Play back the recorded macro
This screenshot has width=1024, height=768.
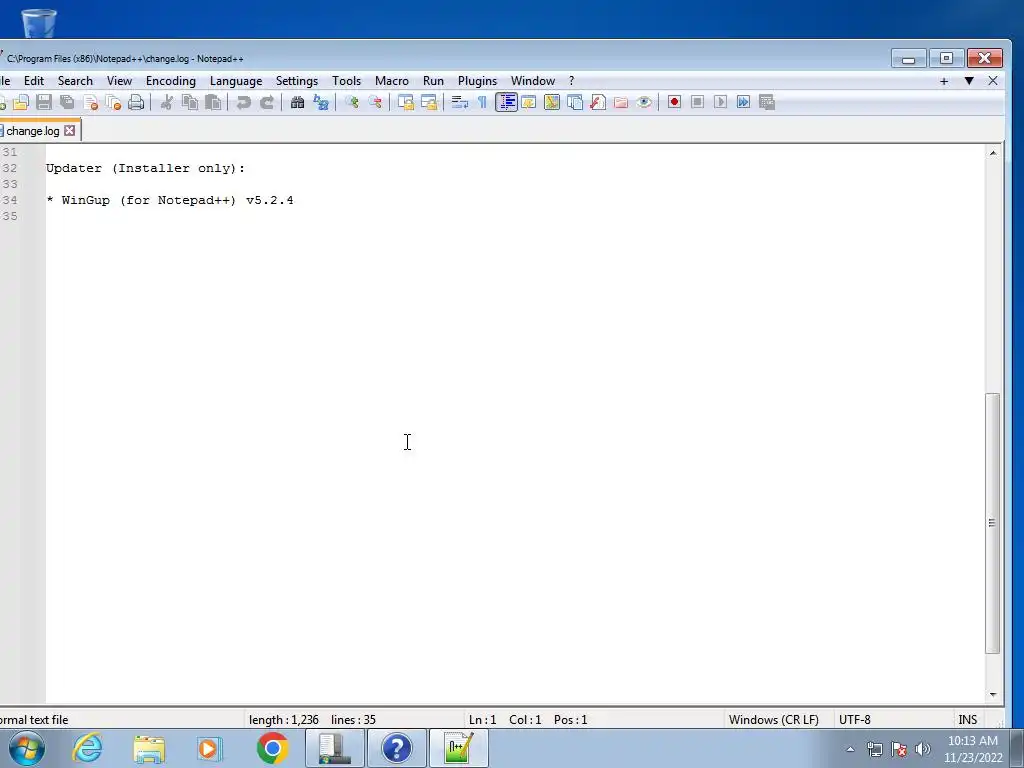(x=720, y=103)
